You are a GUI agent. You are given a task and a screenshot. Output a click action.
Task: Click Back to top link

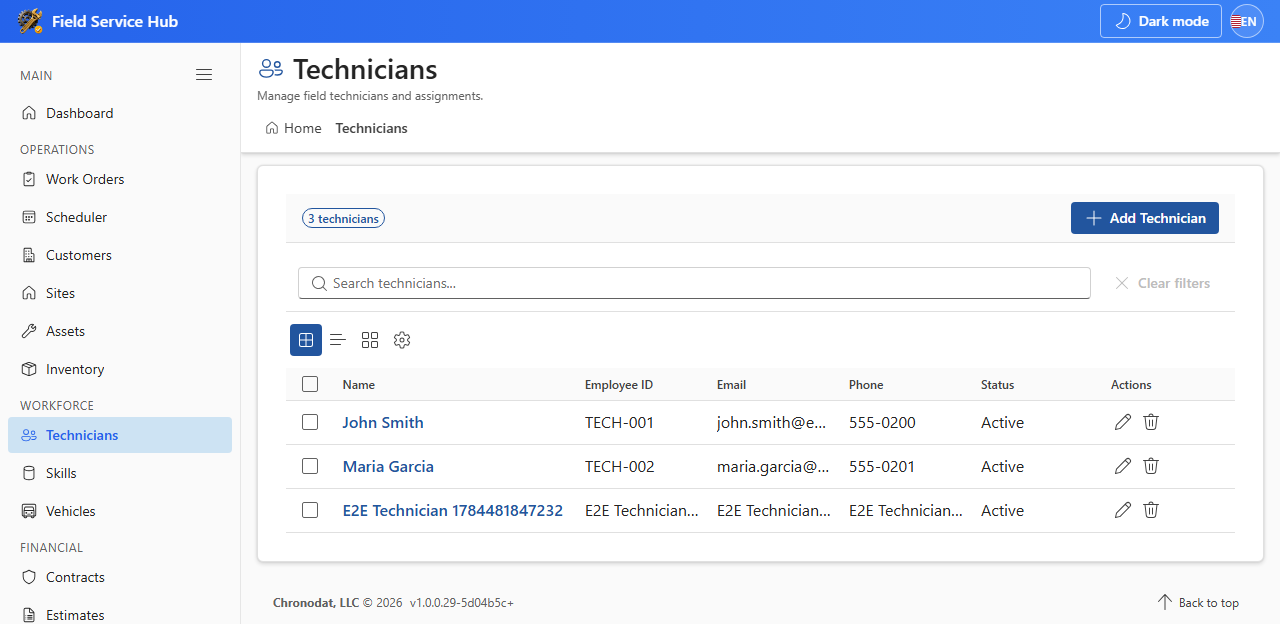click(x=1198, y=602)
